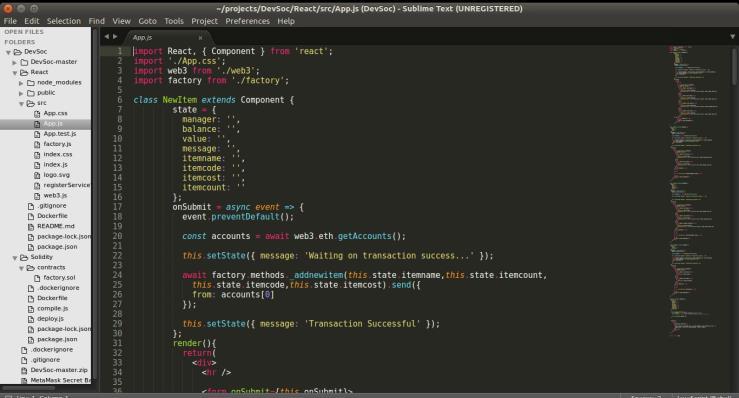
Task: Go to previous tab with left arrow
Action: (x=107, y=36)
